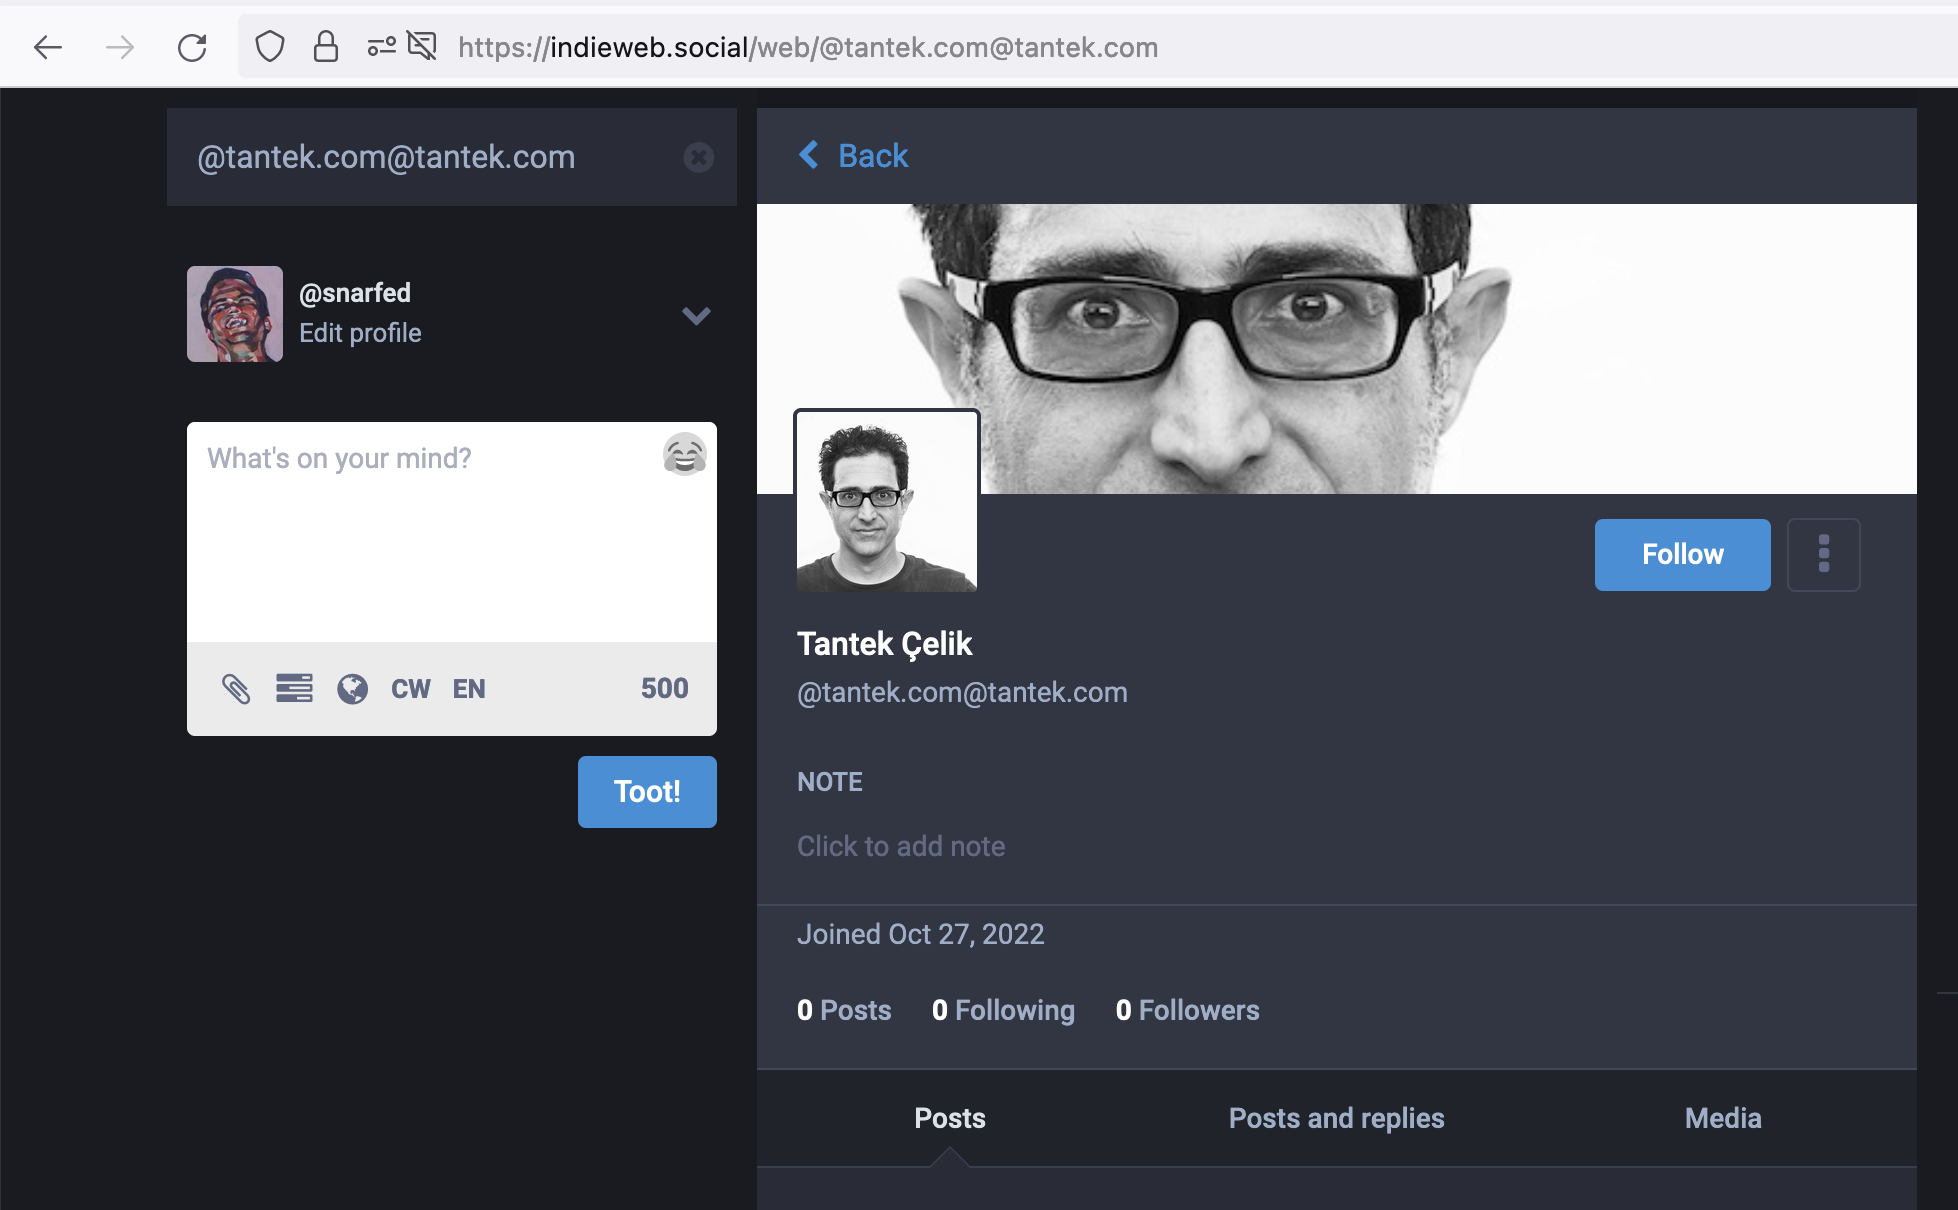Click the crossed-out screen icon in address bar
The height and width of the screenshot is (1210, 1958).
[422, 46]
